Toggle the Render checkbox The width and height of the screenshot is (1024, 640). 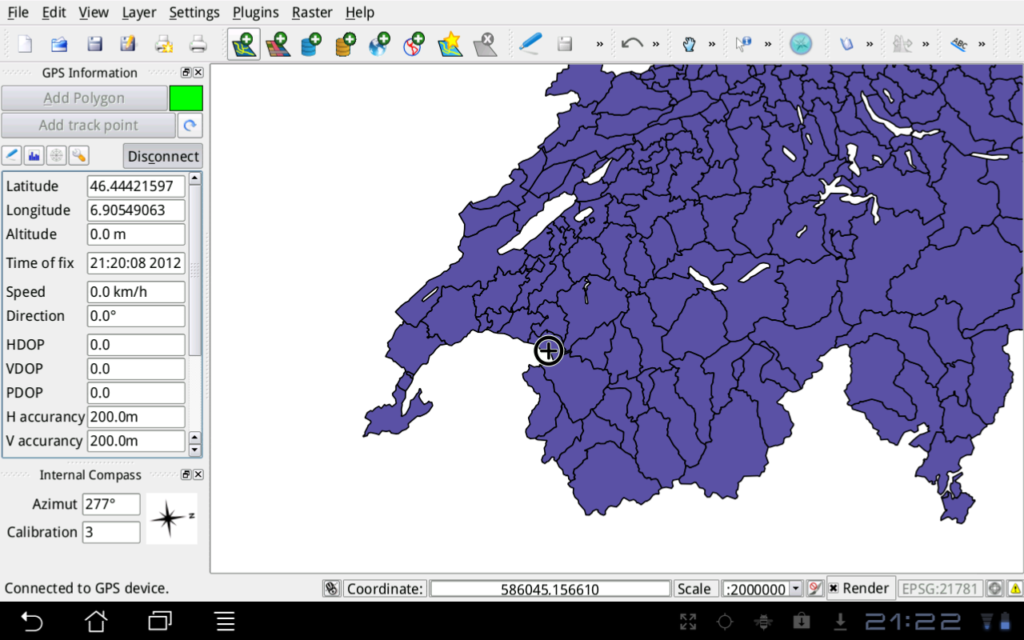coord(833,588)
